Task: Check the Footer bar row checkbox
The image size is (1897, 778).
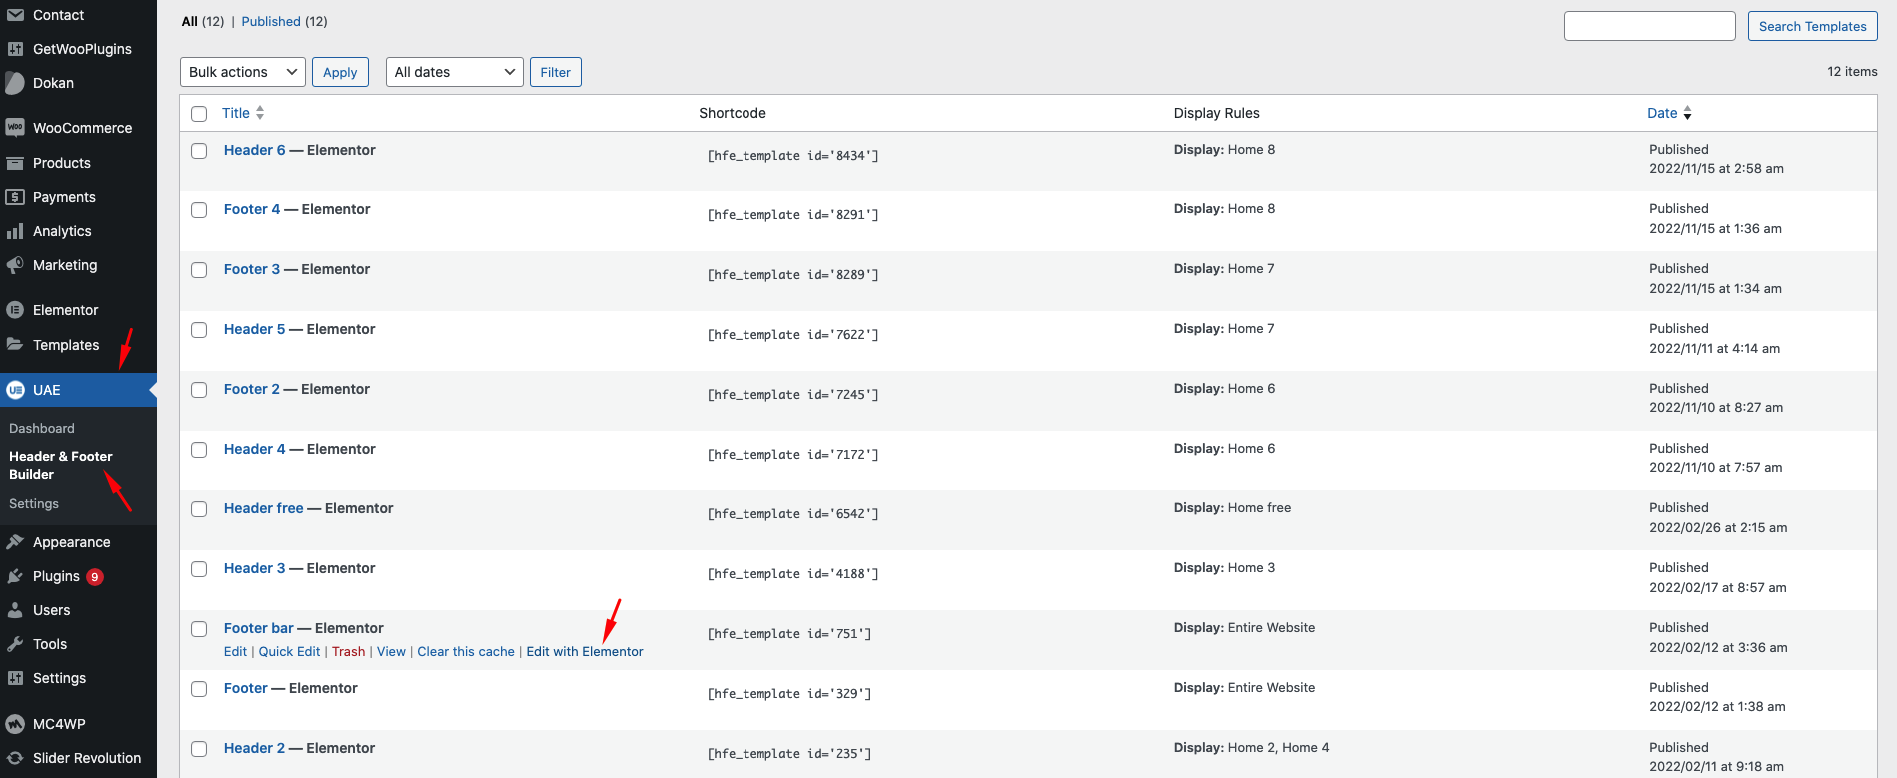Action: (x=199, y=629)
